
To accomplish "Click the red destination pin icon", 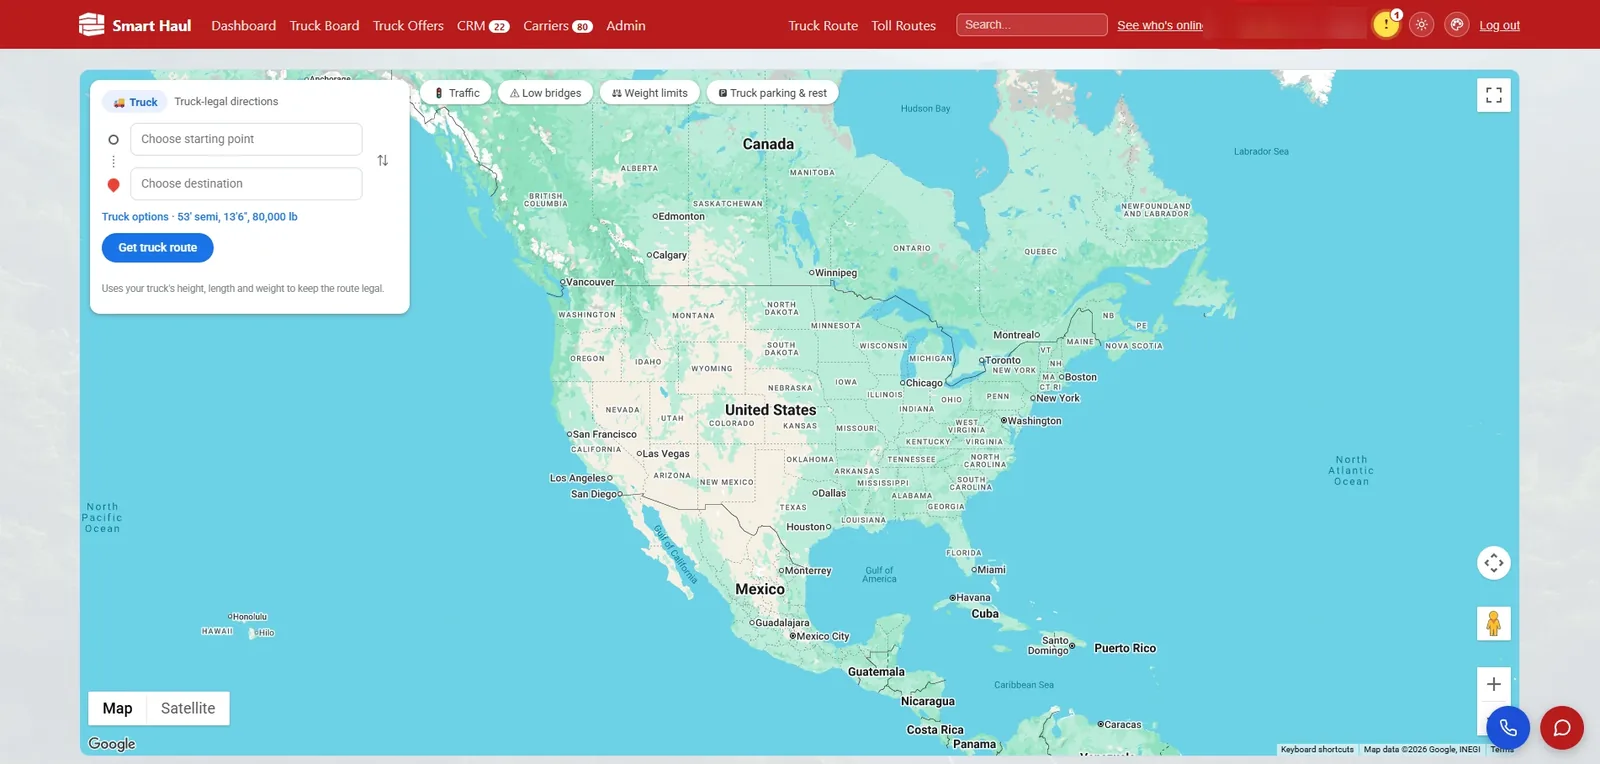I will pos(113,185).
